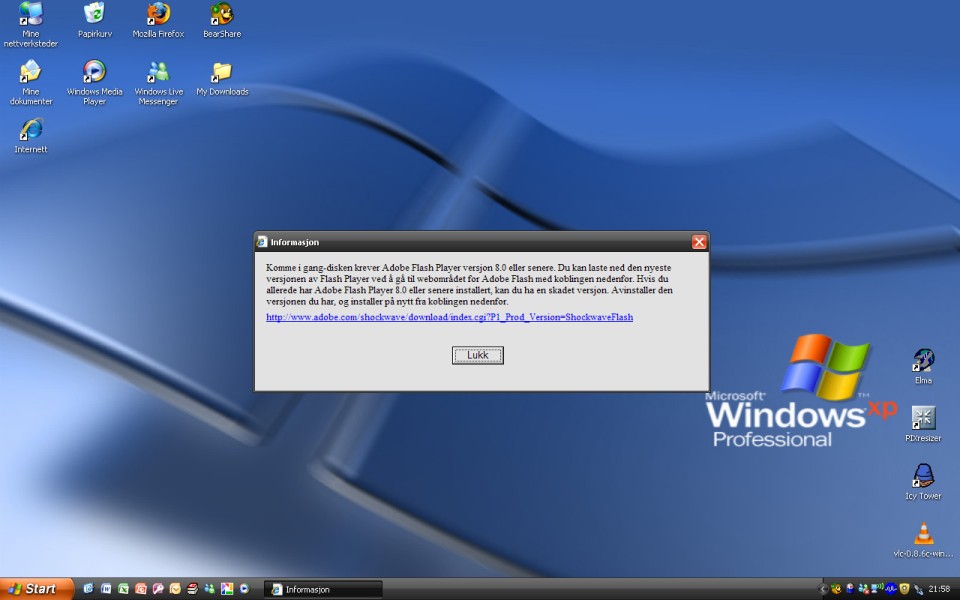Open Messenger from Quick Launch bar
This screenshot has width=960, height=600.
tap(209, 588)
